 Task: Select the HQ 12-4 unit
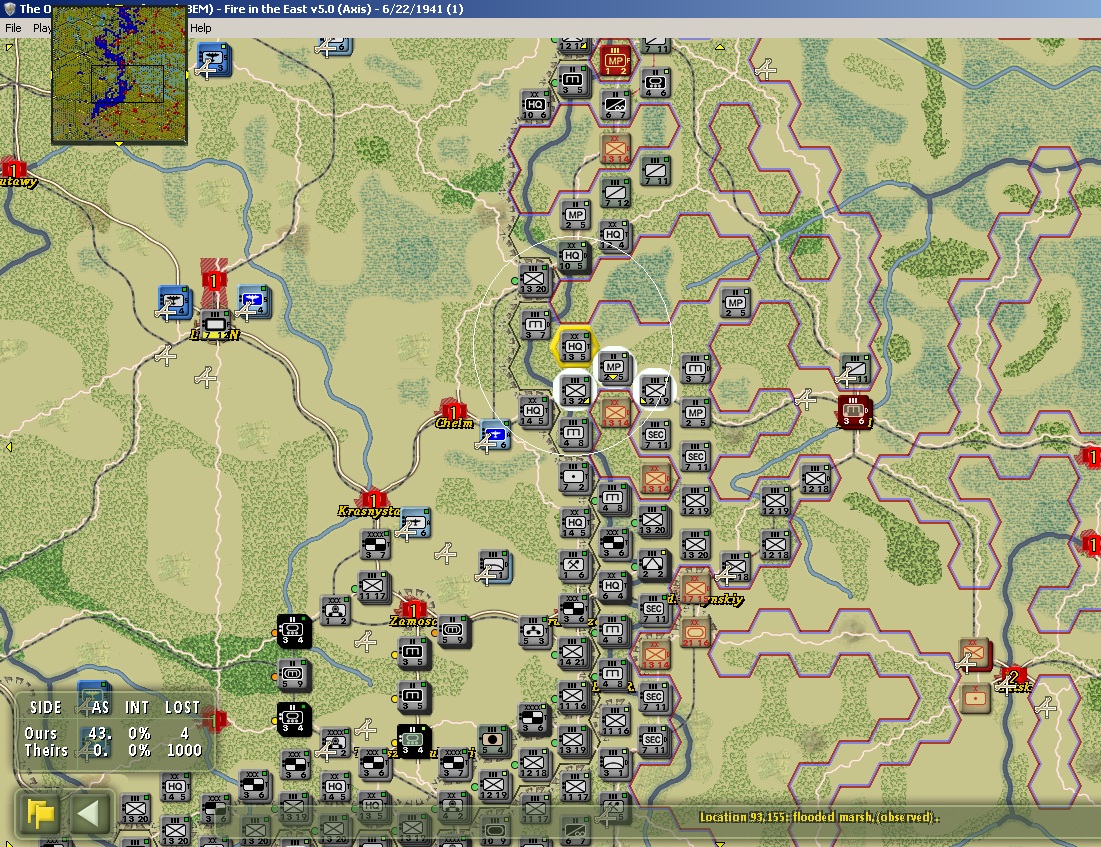614,236
